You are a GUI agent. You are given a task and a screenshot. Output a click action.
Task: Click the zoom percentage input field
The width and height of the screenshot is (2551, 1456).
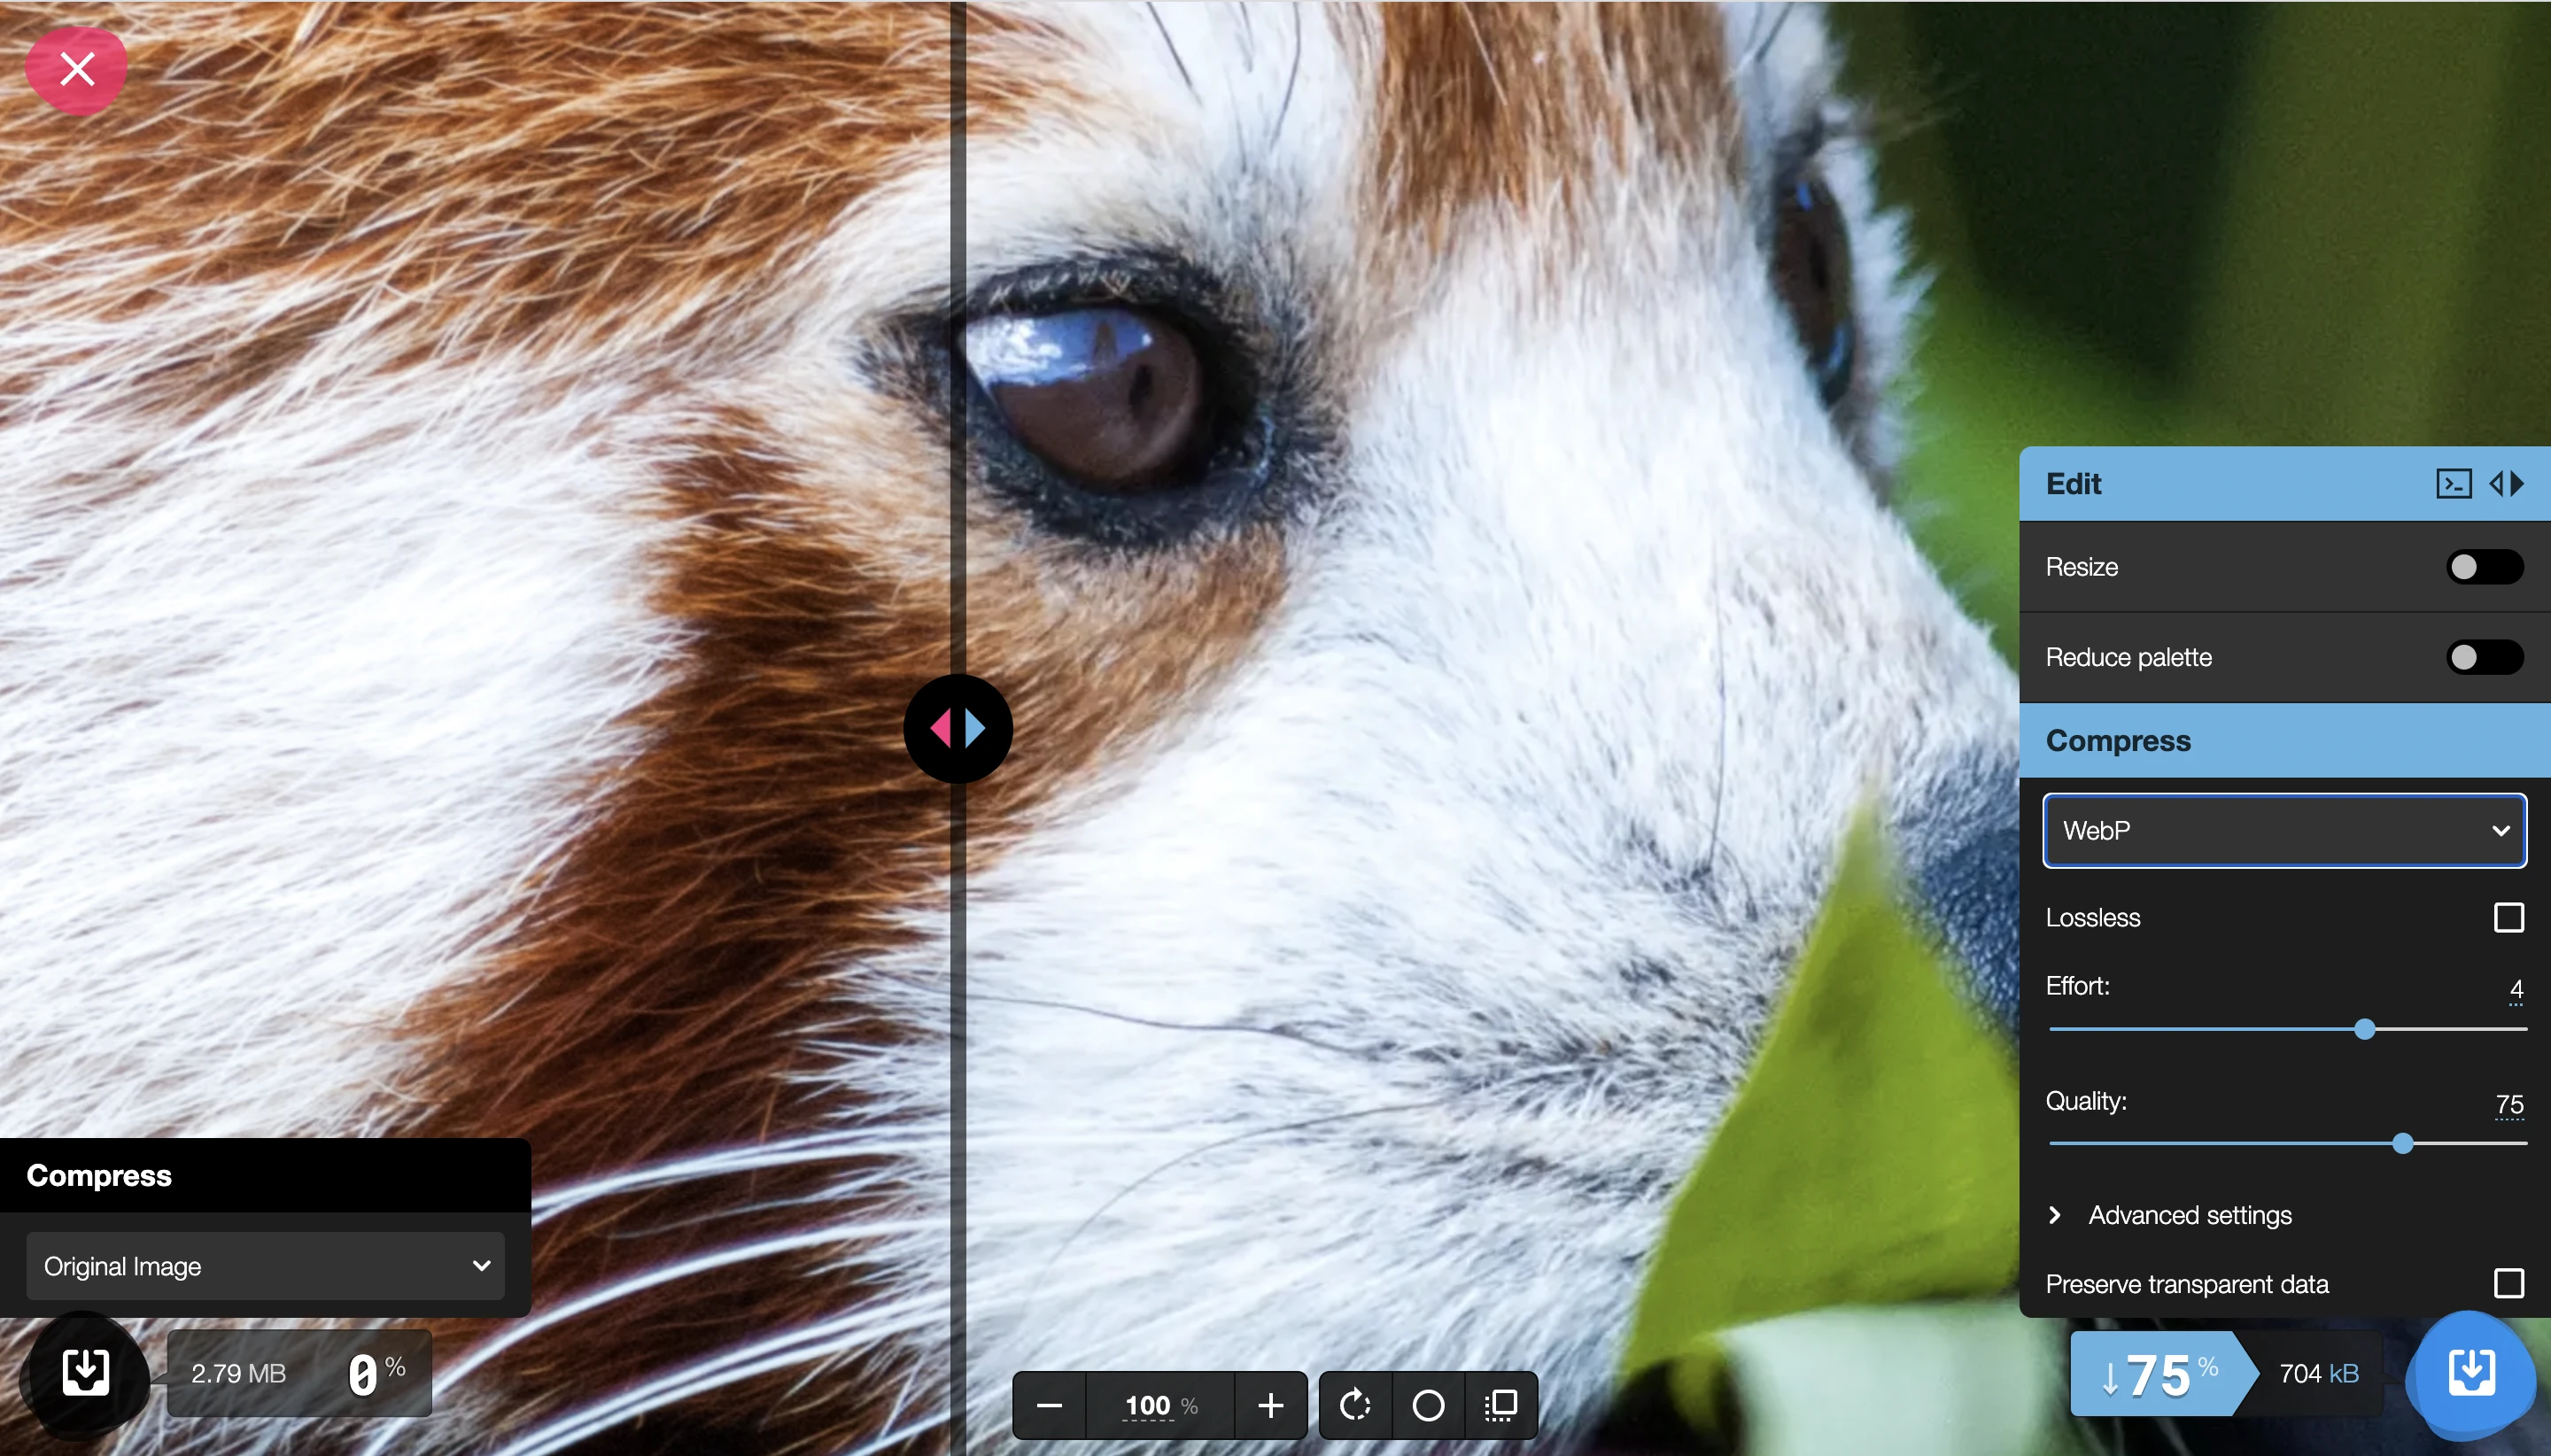1148,1405
